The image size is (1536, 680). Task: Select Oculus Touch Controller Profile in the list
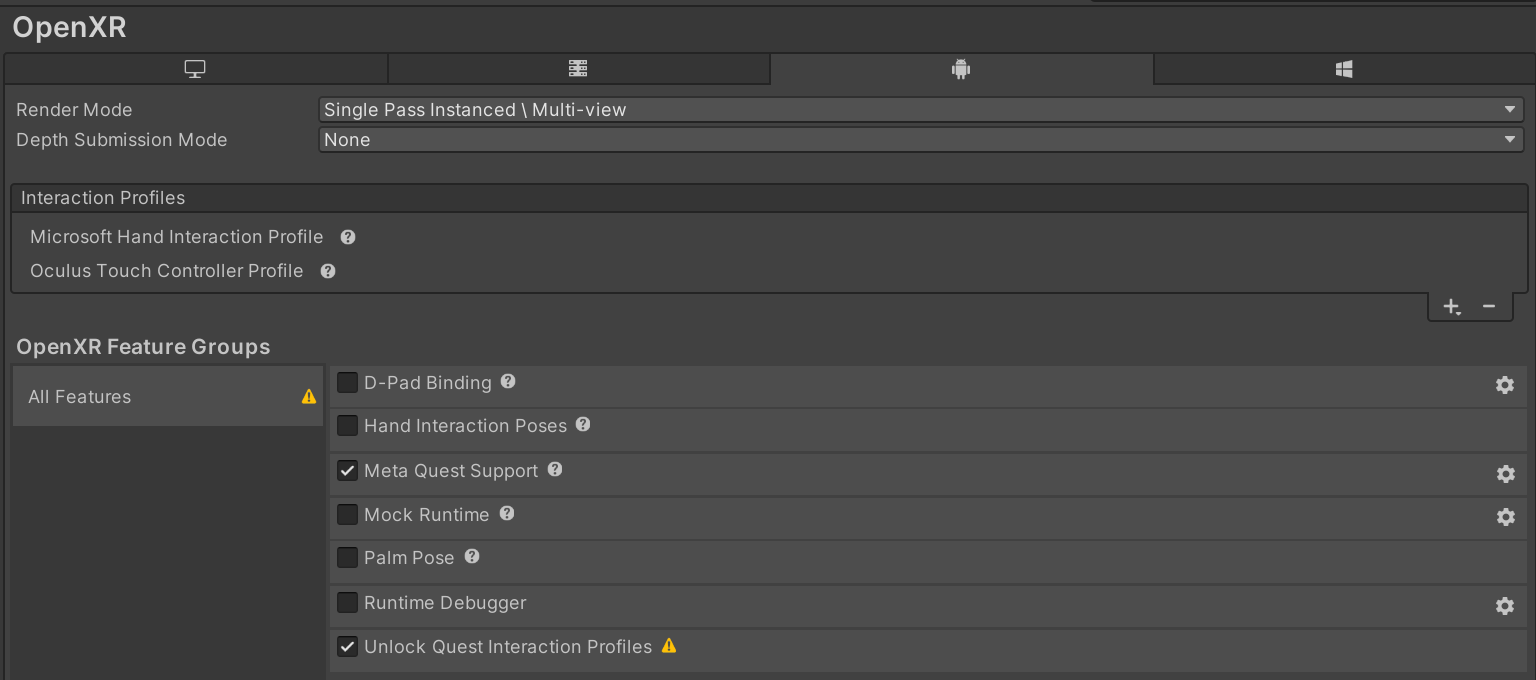point(167,271)
